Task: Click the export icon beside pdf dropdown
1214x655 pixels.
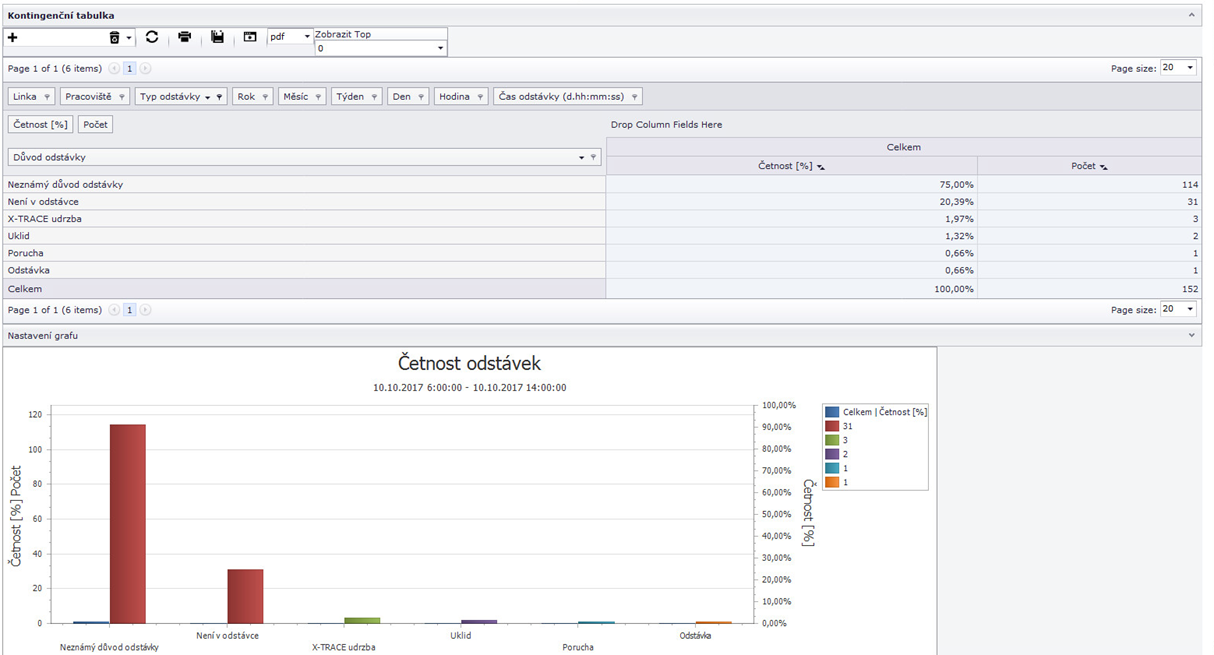Action: pyautogui.click(x=250, y=37)
